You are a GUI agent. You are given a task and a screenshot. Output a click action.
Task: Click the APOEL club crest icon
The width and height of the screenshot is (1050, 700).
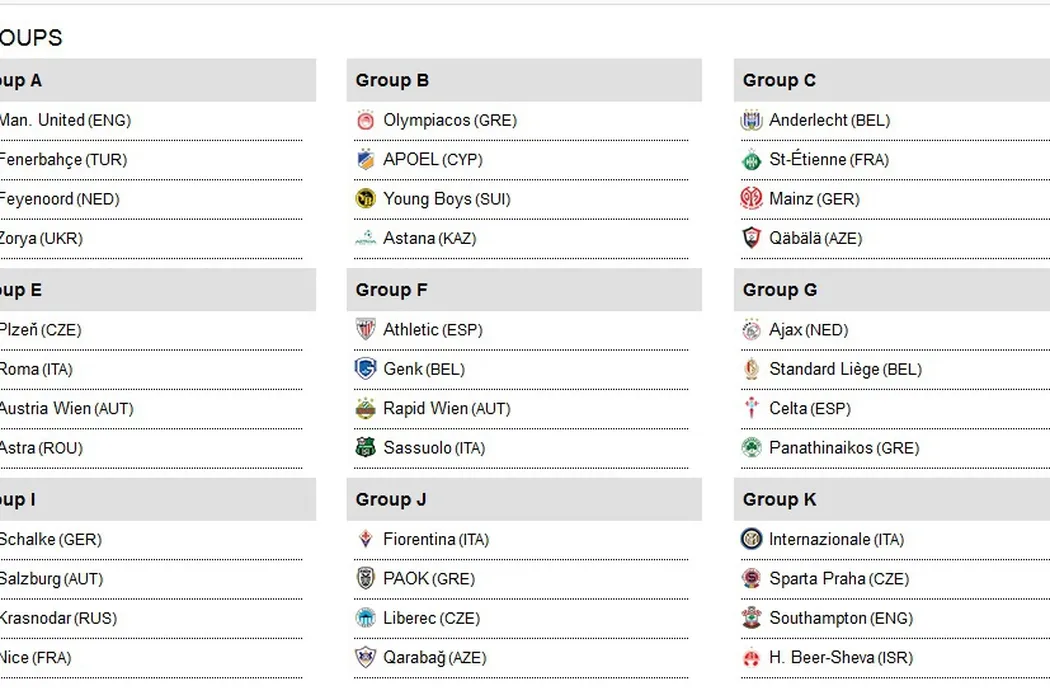click(x=365, y=160)
